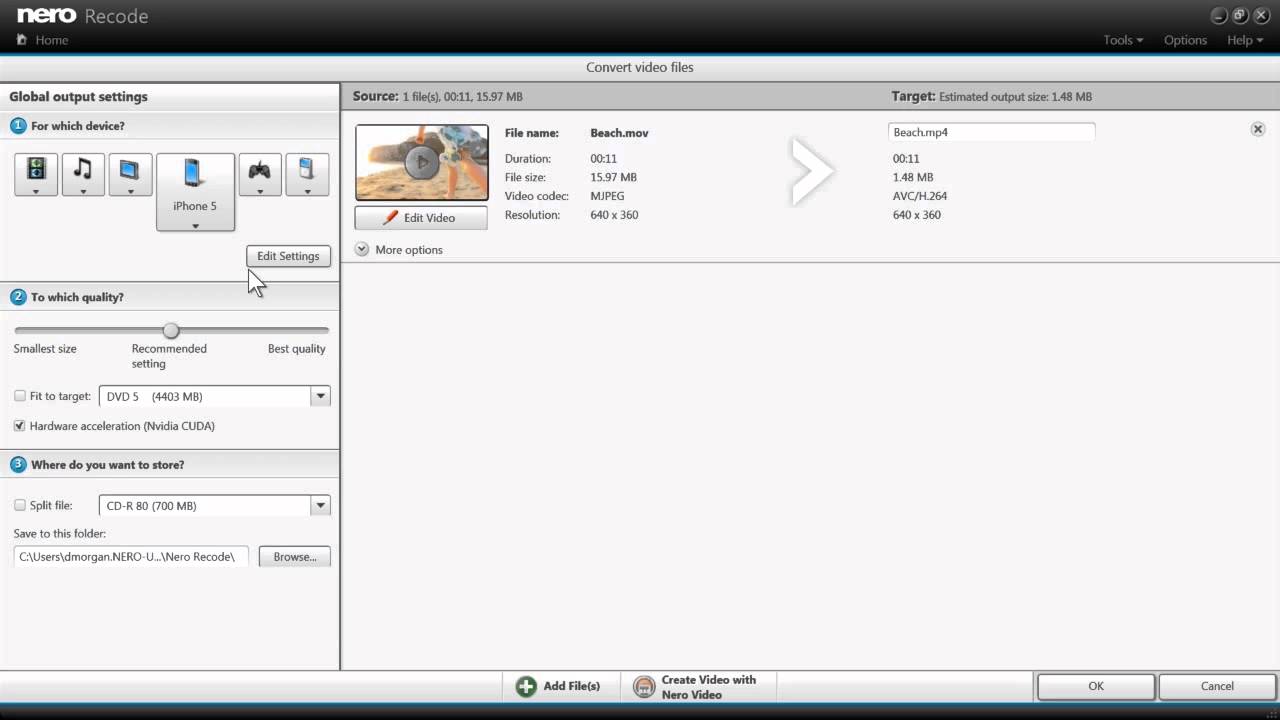Click the Beach.mp4 output name field
This screenshot has height=720, width=1280.
[991, 132]
